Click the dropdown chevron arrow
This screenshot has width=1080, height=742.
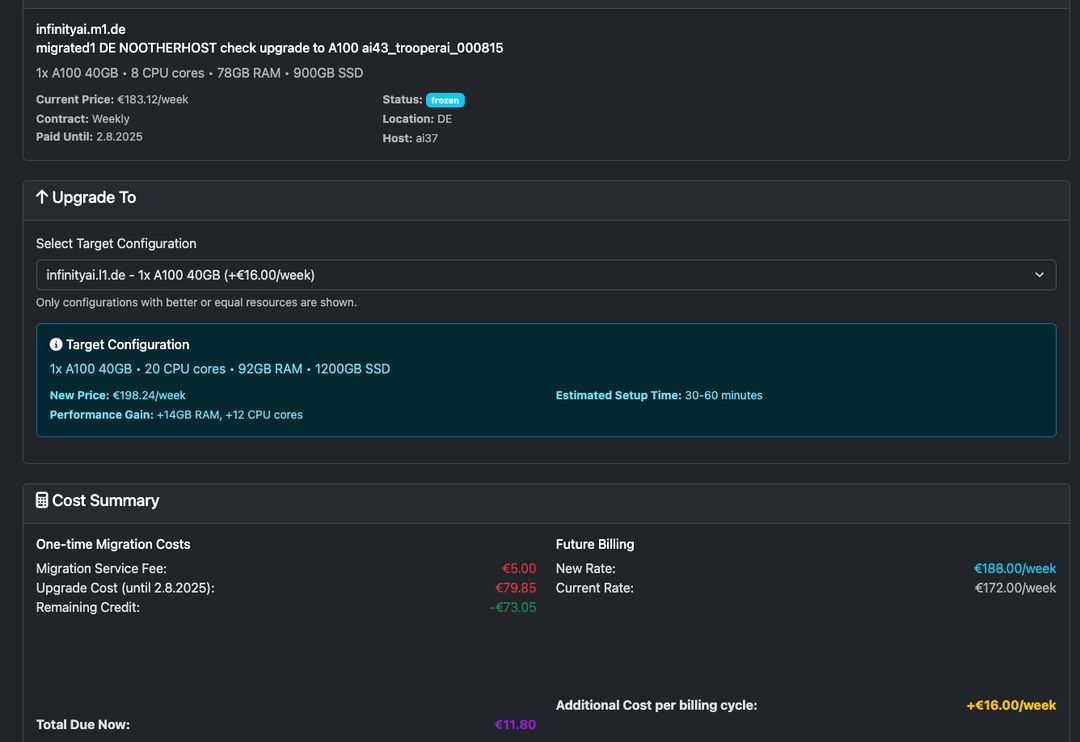pyautogui.click(x=1039, y=275)
